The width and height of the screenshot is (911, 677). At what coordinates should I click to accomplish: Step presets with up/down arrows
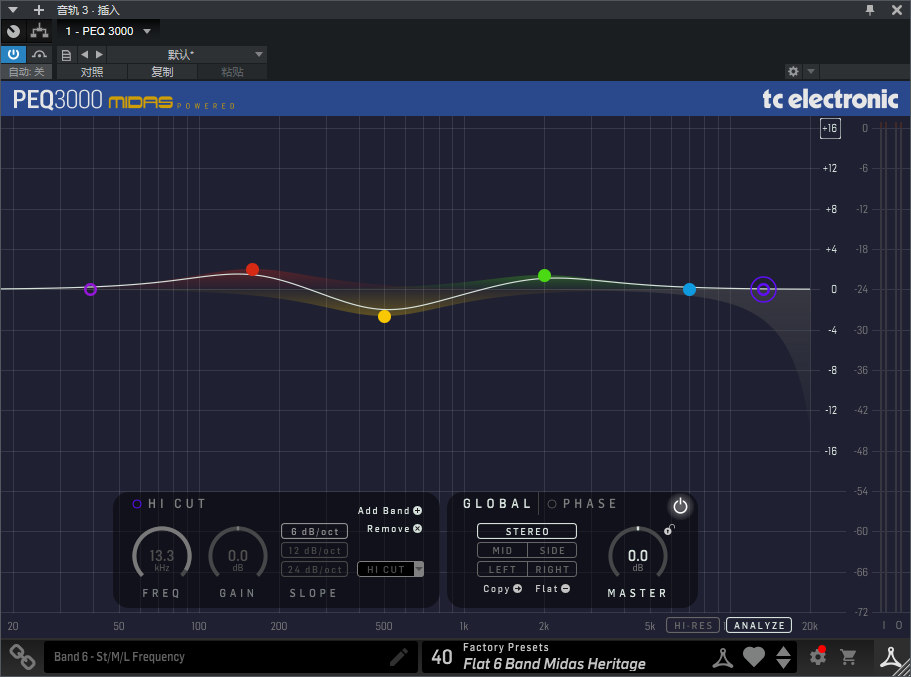(783, 657)
